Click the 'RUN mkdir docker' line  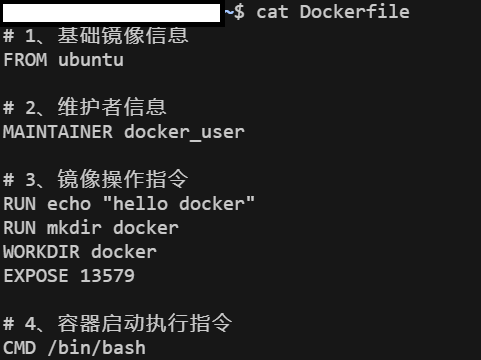coord(91,228)
